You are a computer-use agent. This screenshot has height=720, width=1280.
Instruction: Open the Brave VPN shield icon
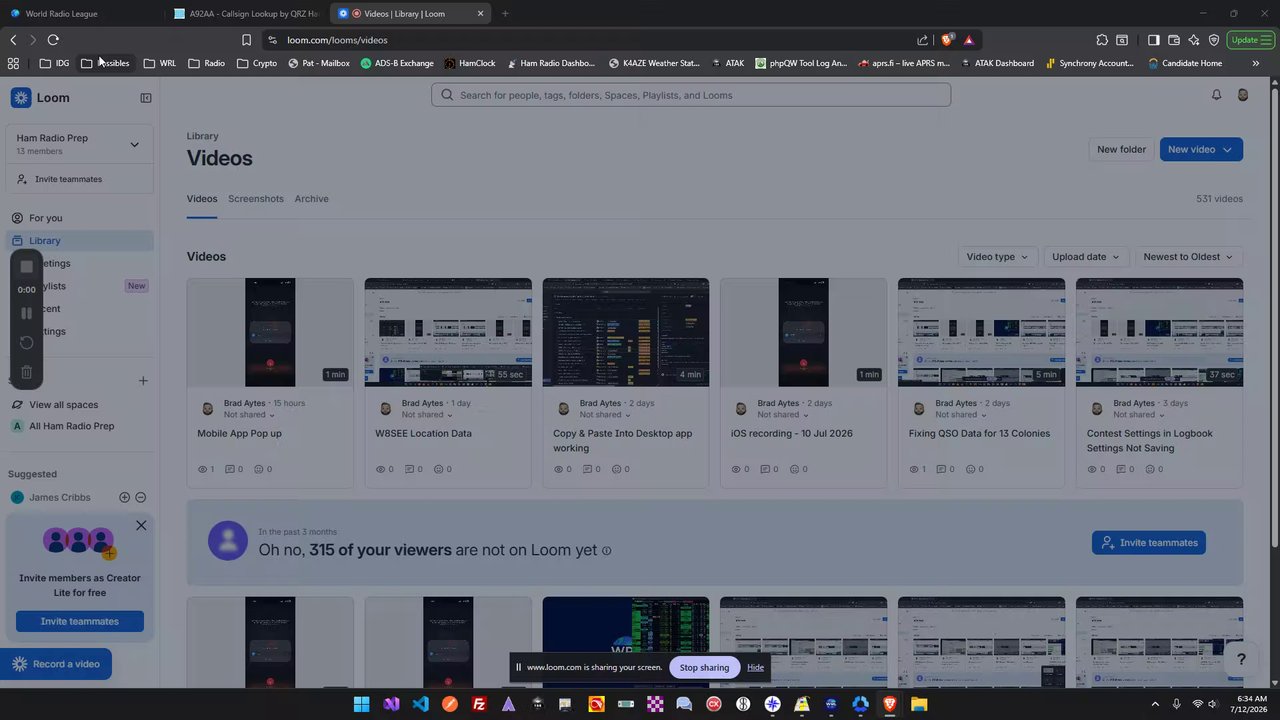tap(1214, 40)
